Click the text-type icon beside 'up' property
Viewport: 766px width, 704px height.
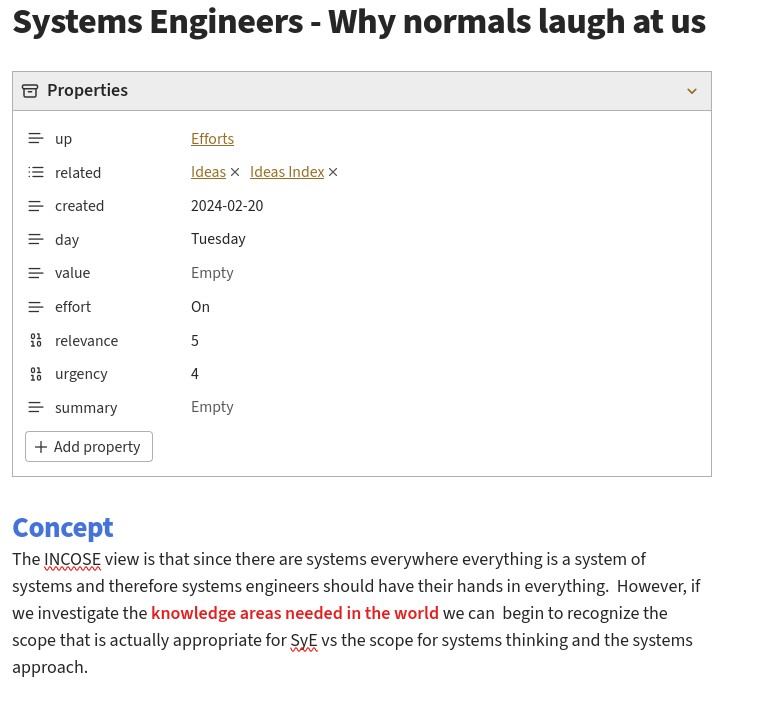[36, 139]
